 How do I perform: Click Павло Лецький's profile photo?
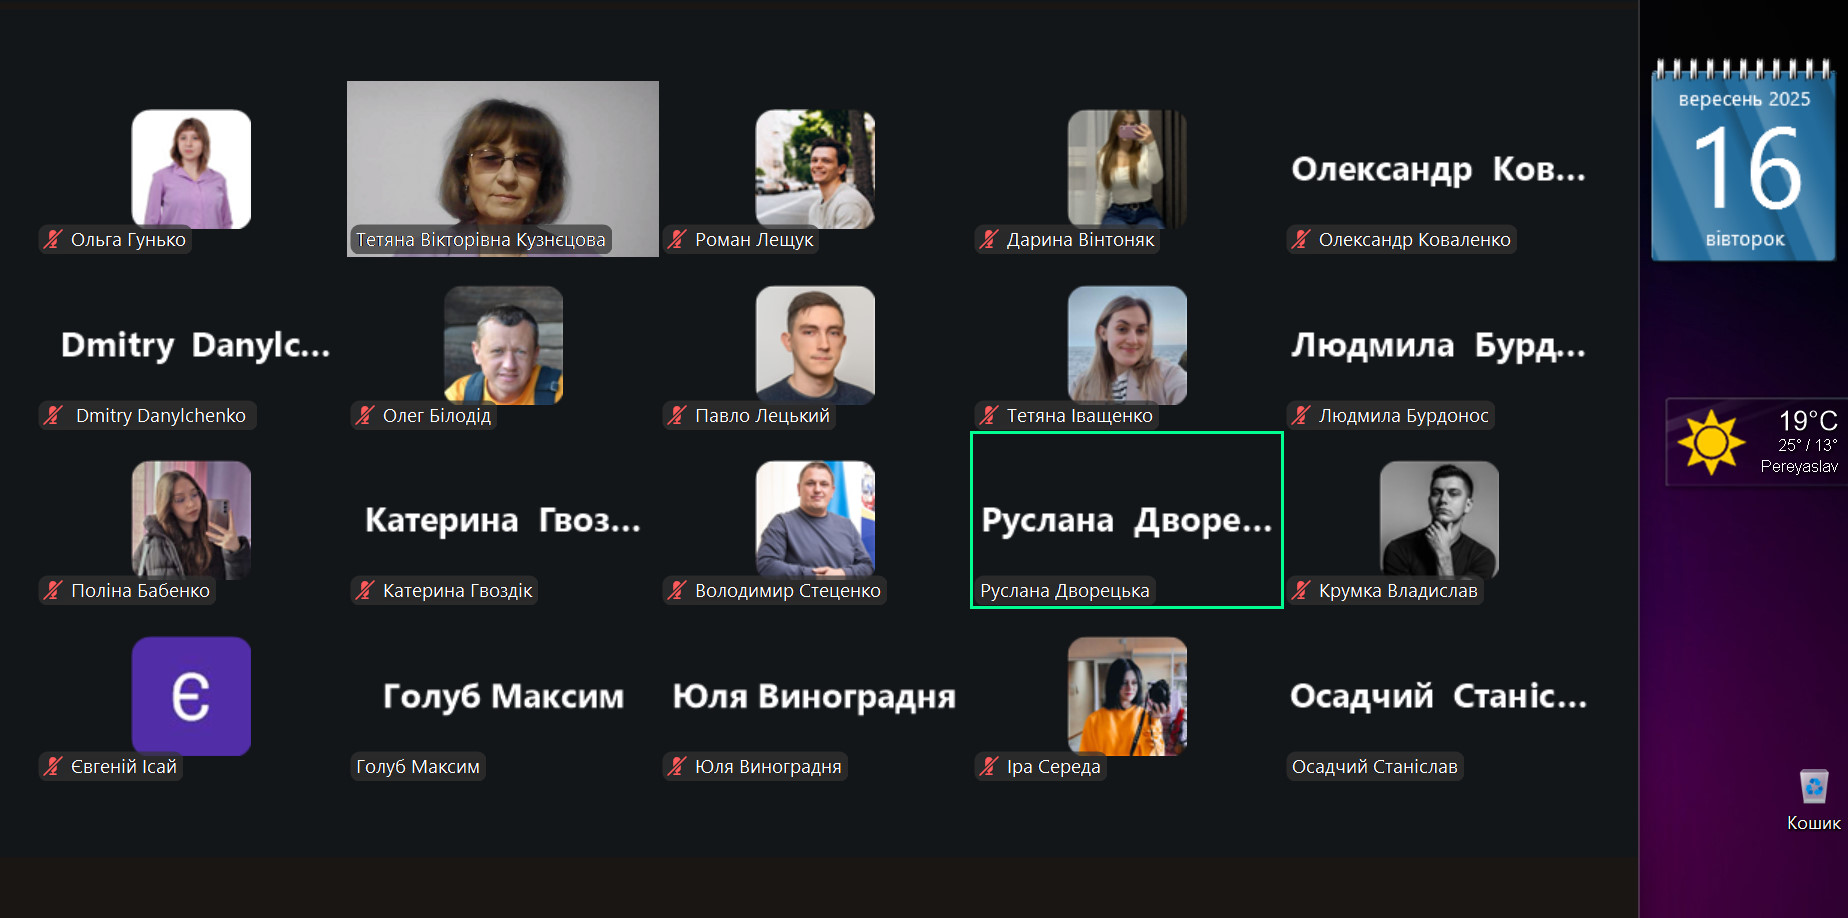pos(815,345)
